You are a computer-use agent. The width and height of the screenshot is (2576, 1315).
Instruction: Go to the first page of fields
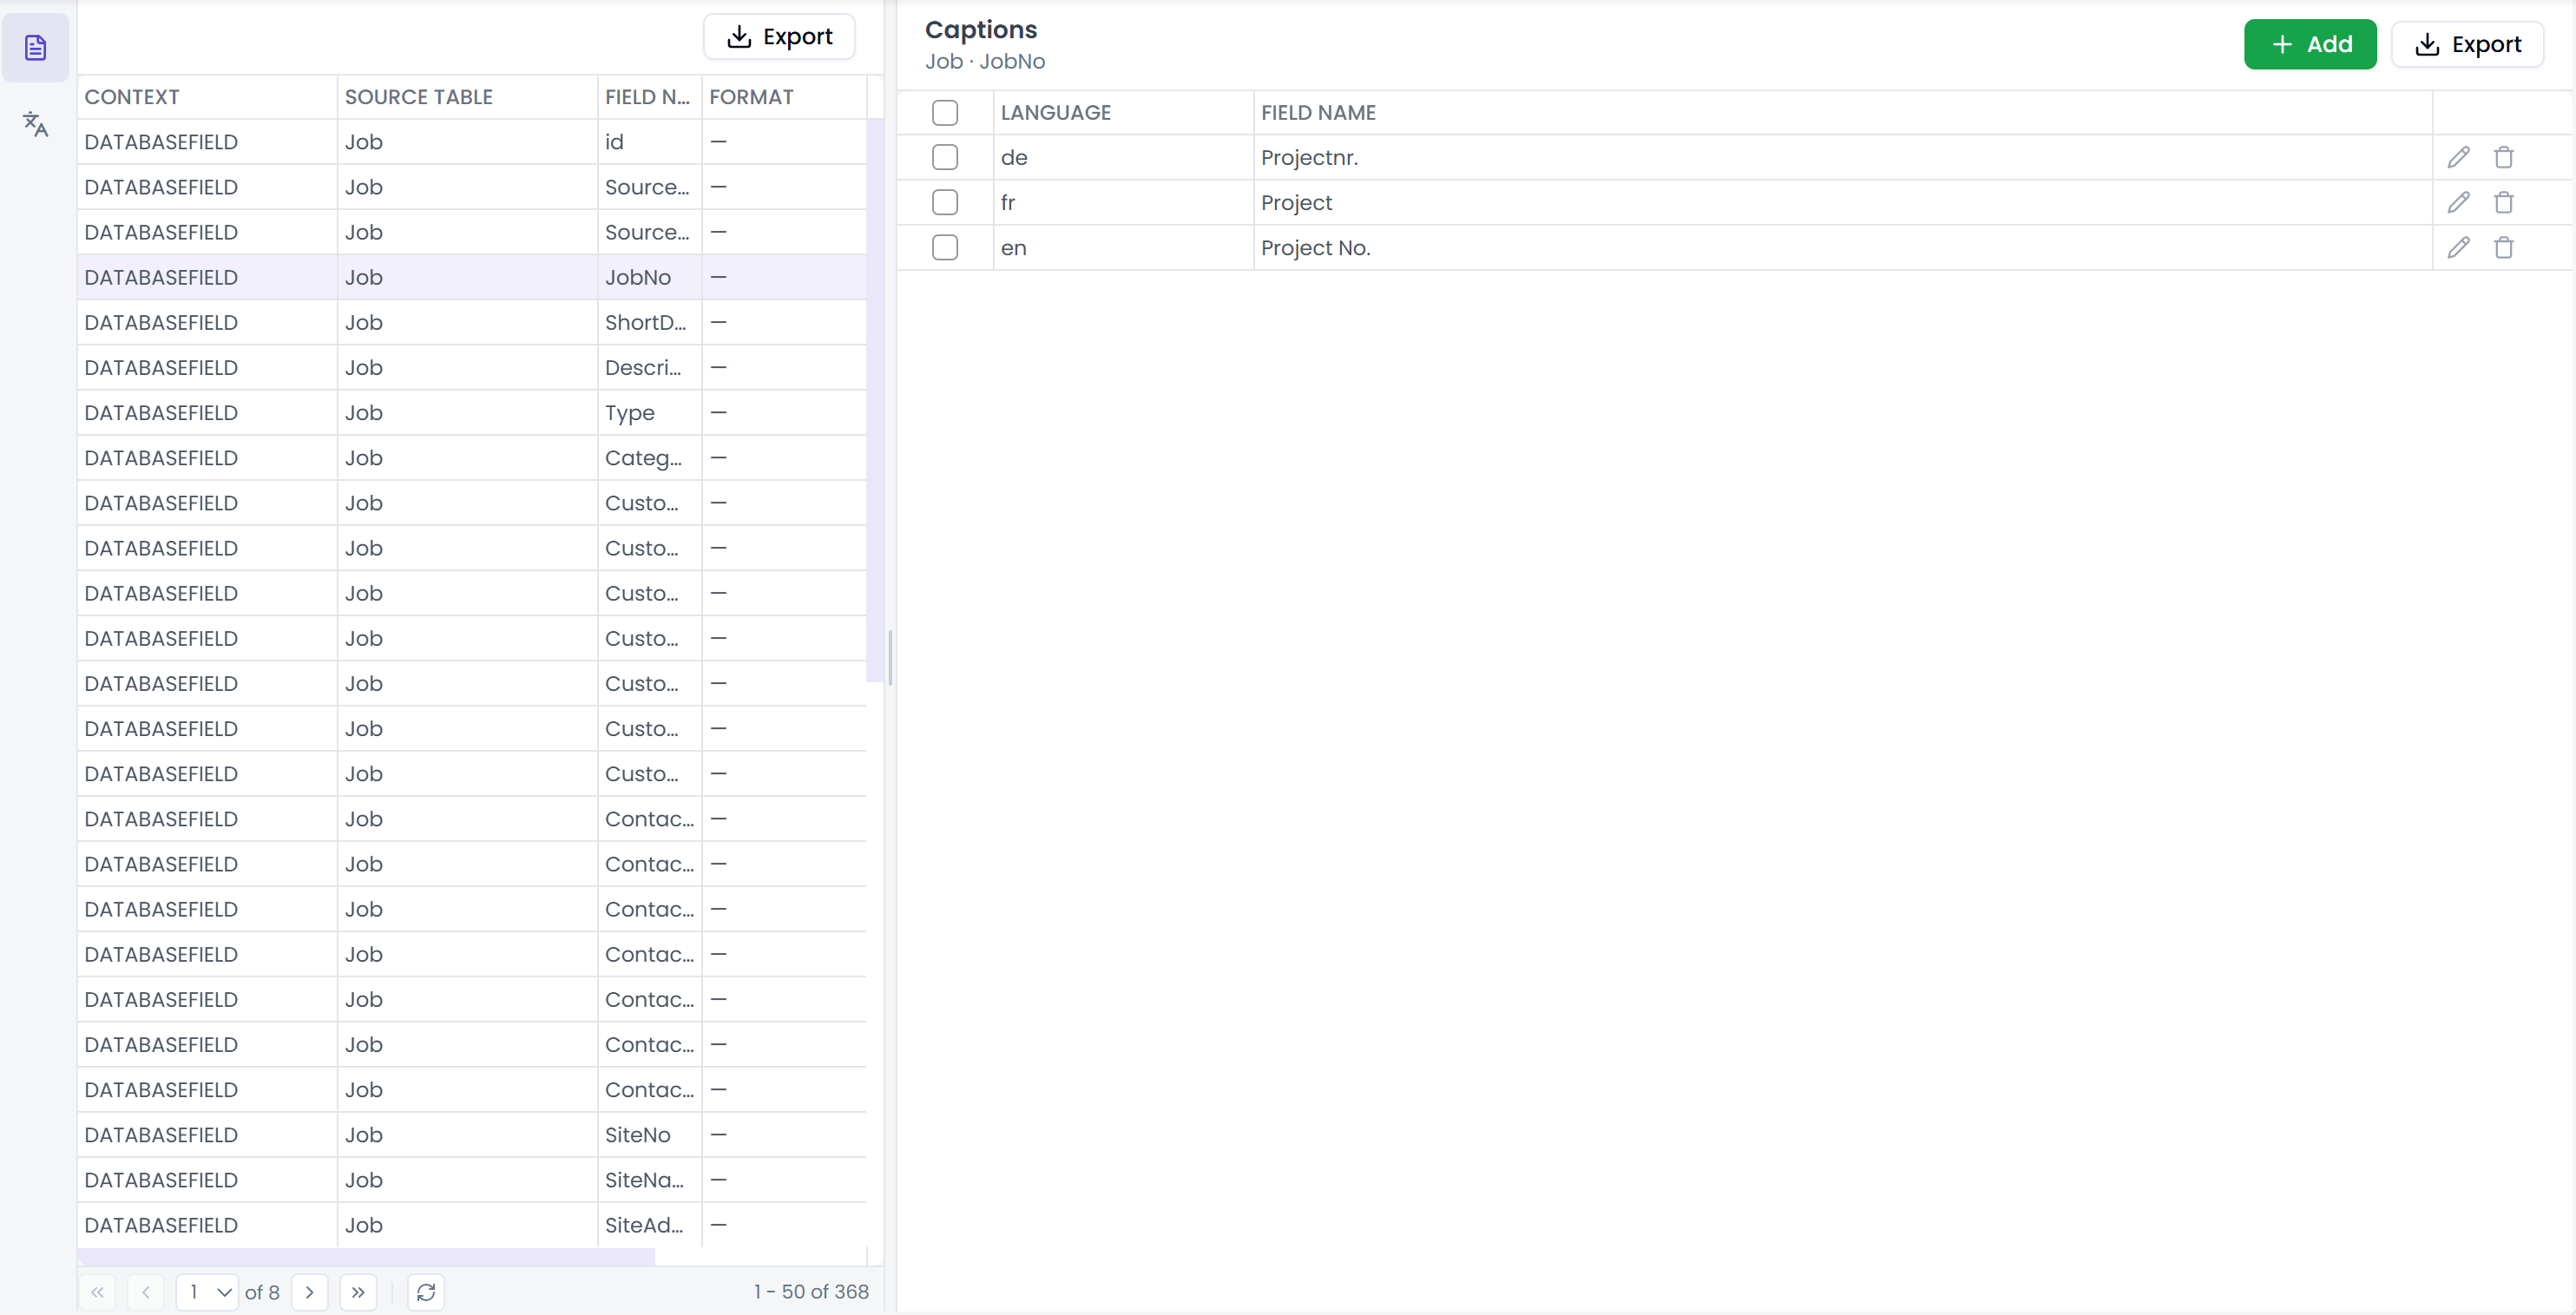(x=97, y=1292)
